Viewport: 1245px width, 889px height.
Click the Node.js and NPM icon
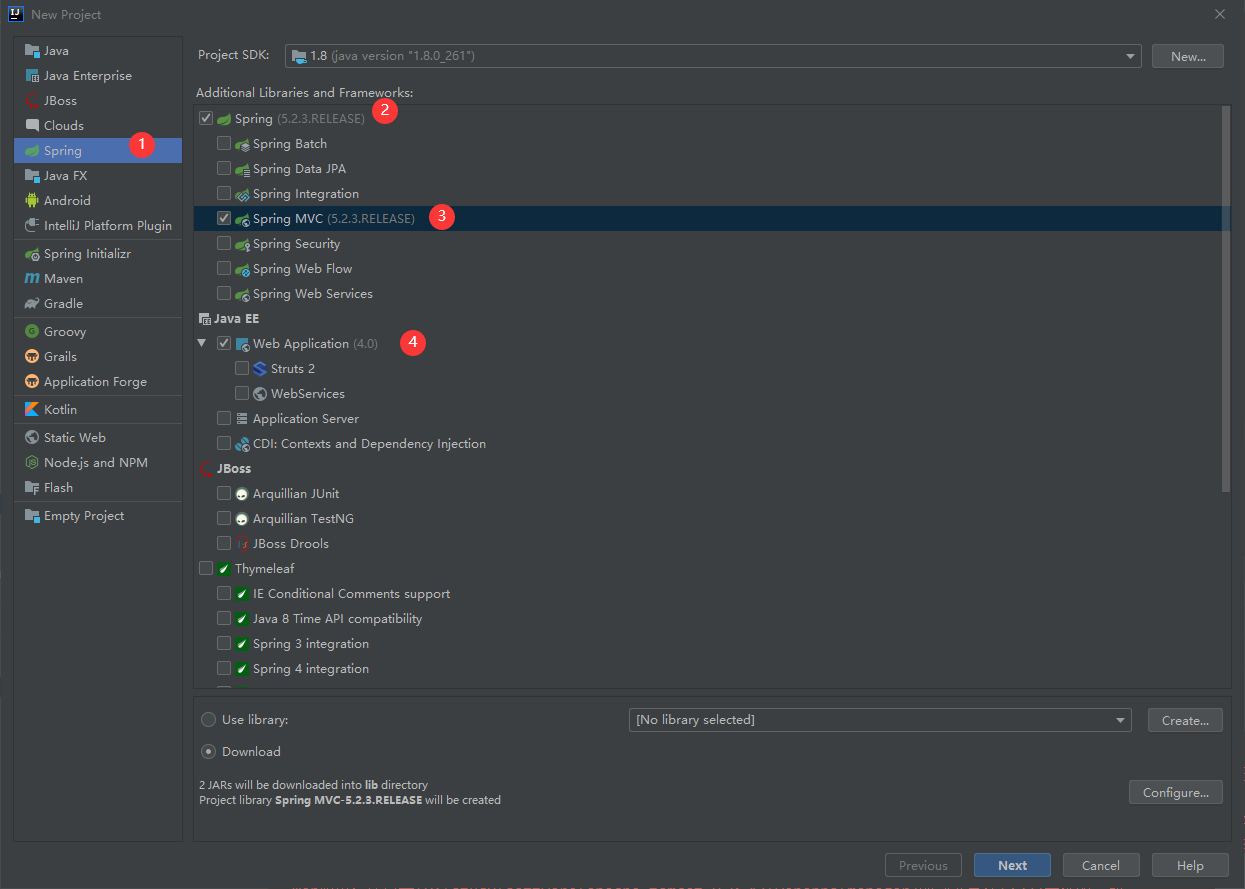point(32,462)
